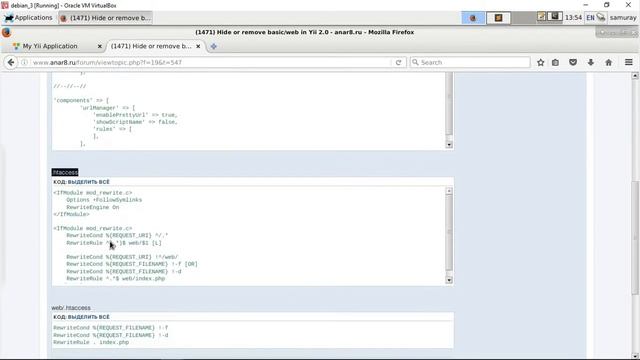The width and height of the screenshot is (640, 360).
Task: Click the VirtualBox window title icon
Action: [4, 5]
